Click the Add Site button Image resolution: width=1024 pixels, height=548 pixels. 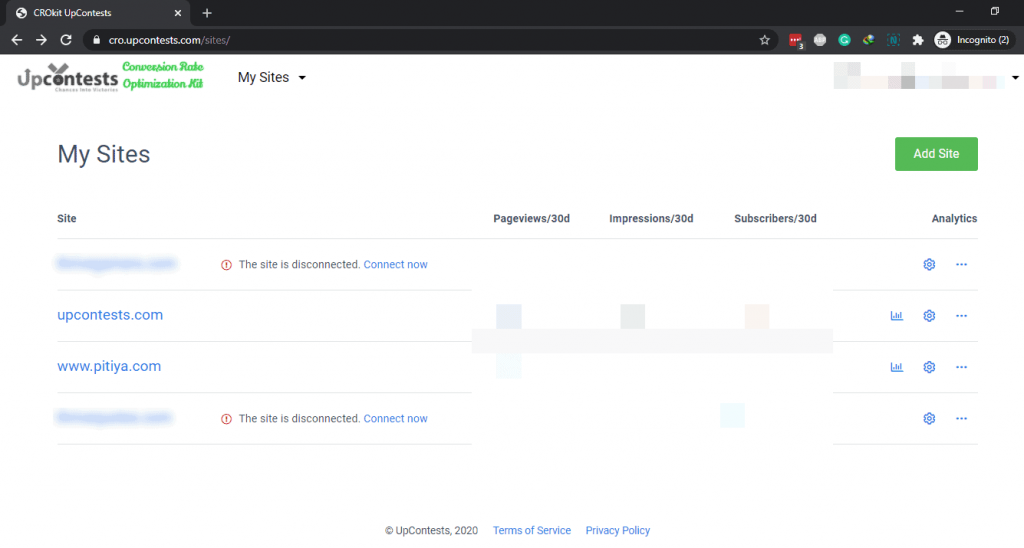pyautogui.click(x=936, y=154)
